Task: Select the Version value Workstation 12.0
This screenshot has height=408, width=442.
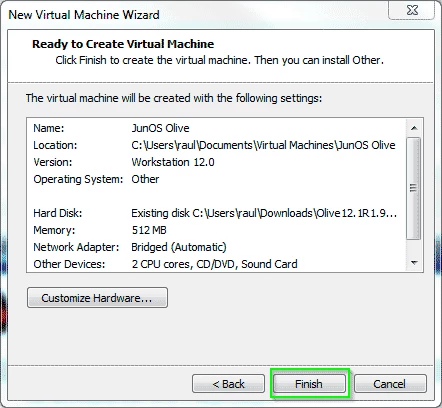Action: tap(173, 162)
